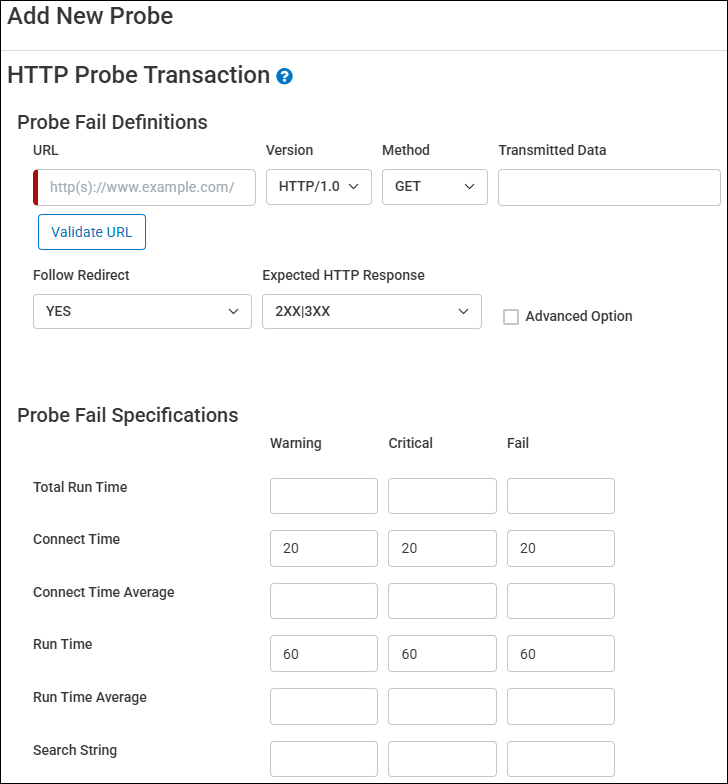Click the help icon beside HTTP Probe Transaction
The height and width of the screenshot is (784, 728).
coord(285,76)
